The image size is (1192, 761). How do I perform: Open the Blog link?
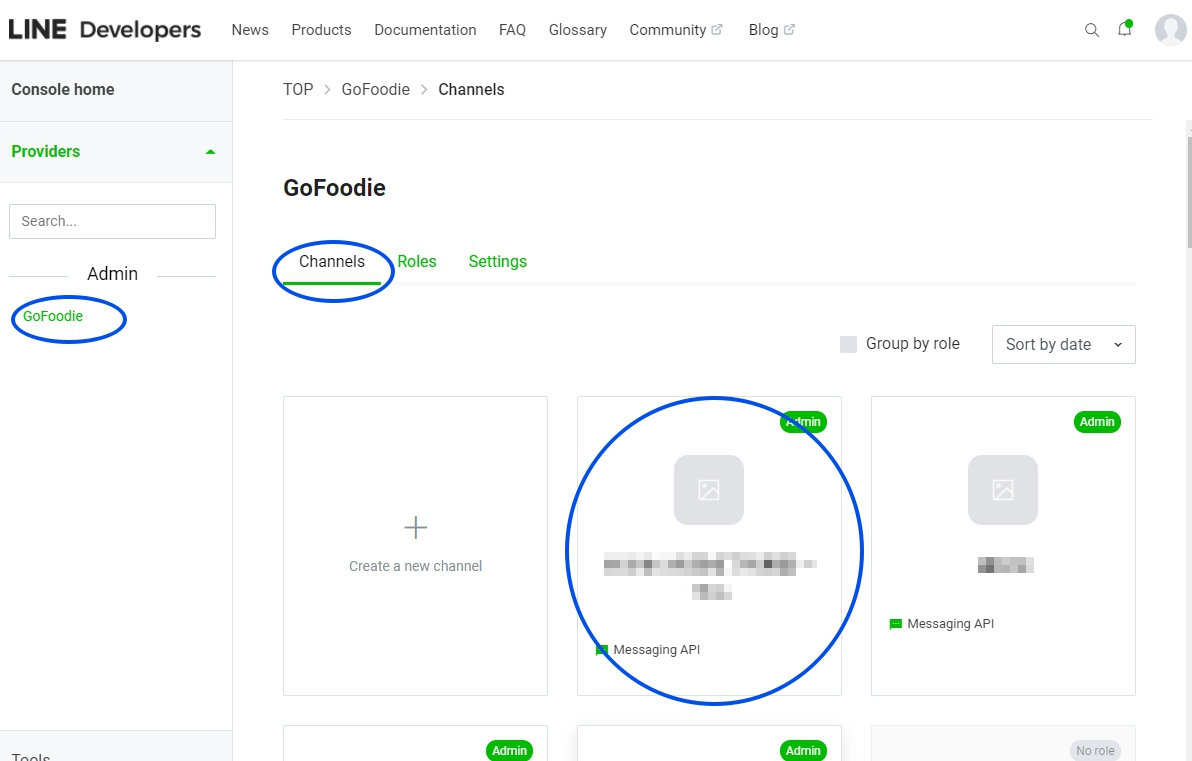[x=763, y=30]
